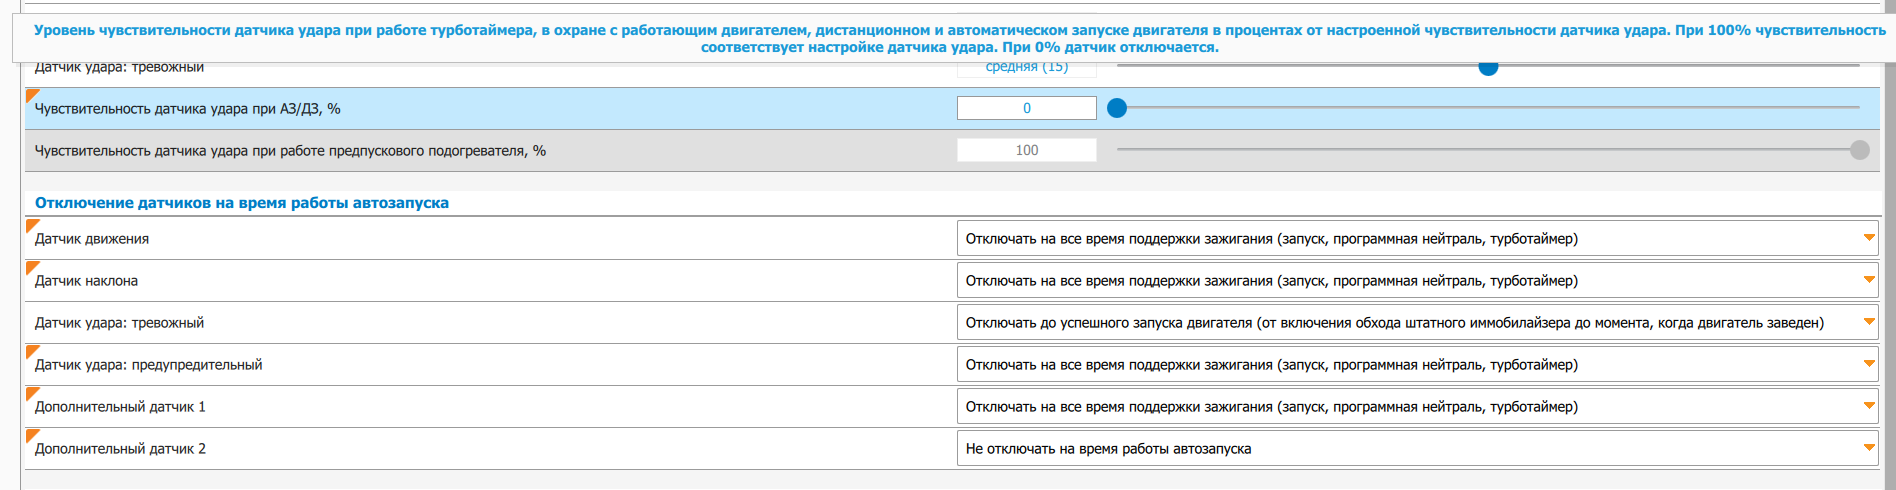Click the АЗ/ДЗ shock sensitivity slider handle

click(1117, 108)
